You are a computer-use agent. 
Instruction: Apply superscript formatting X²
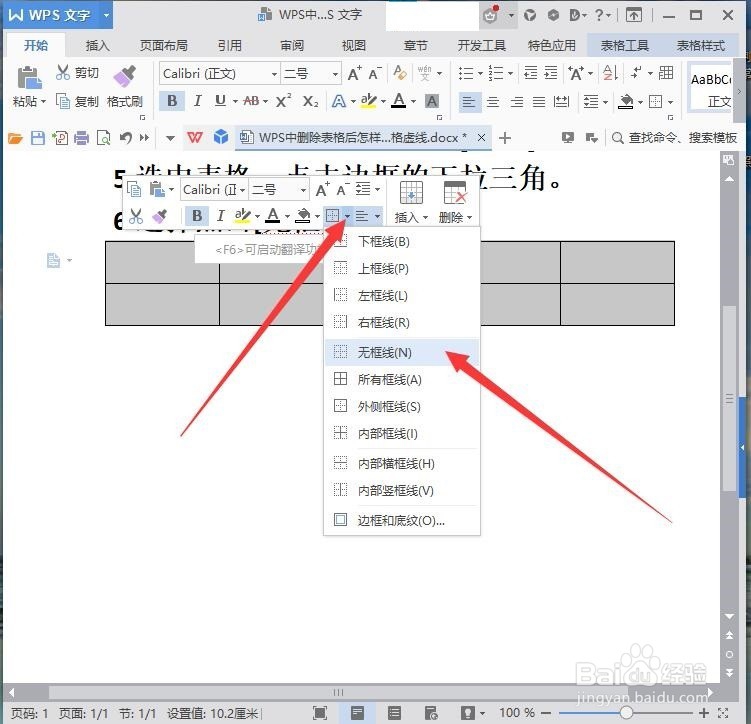point(284,101)
